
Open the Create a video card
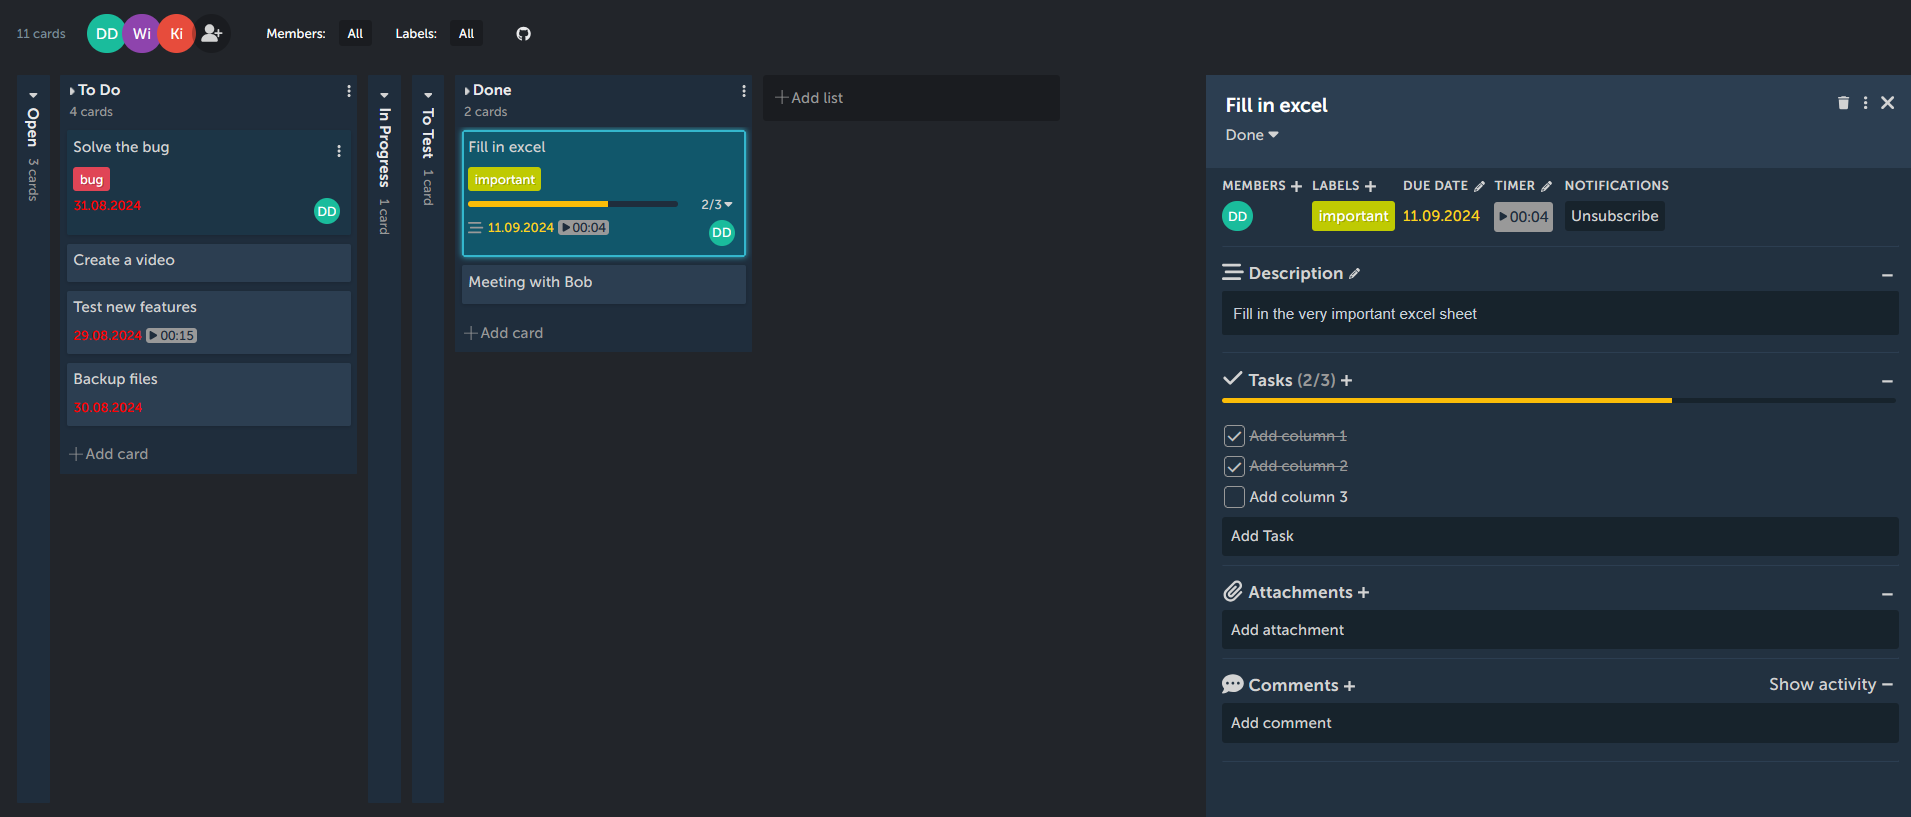pyautogui.click(x=209, y=262)
